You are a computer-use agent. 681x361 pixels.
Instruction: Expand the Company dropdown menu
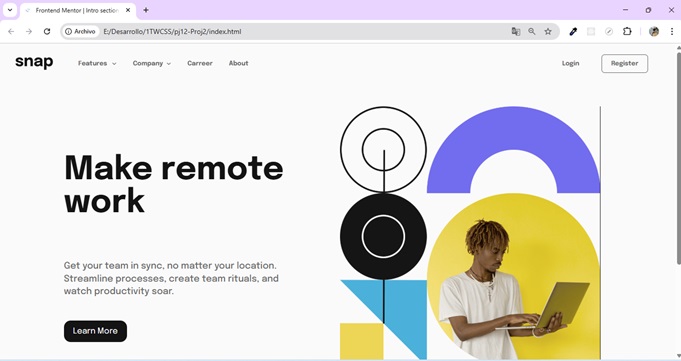pyautogui.click(x=152, y=63)
